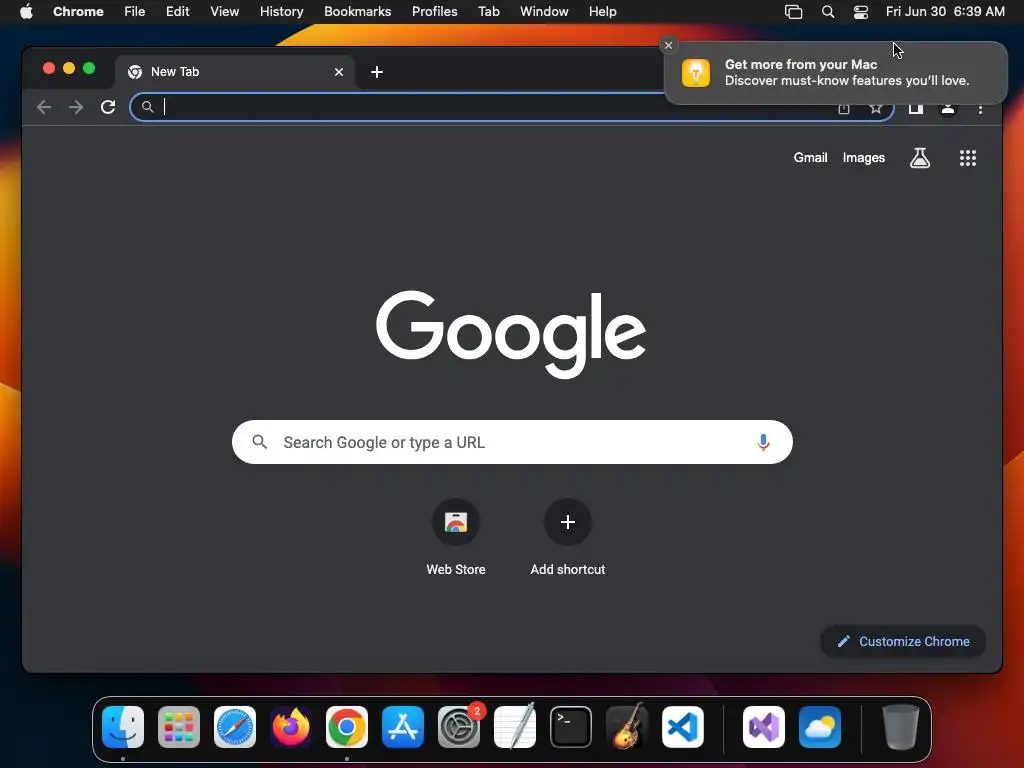Reload the page with the refresh icon
Screen dimensions: 1024x768
(108, 107)
